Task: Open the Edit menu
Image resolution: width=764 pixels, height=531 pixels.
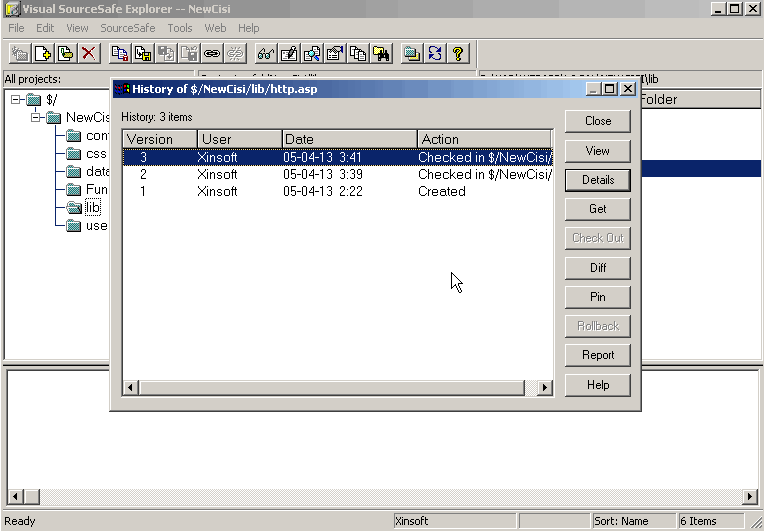Action: pos(45,28)
